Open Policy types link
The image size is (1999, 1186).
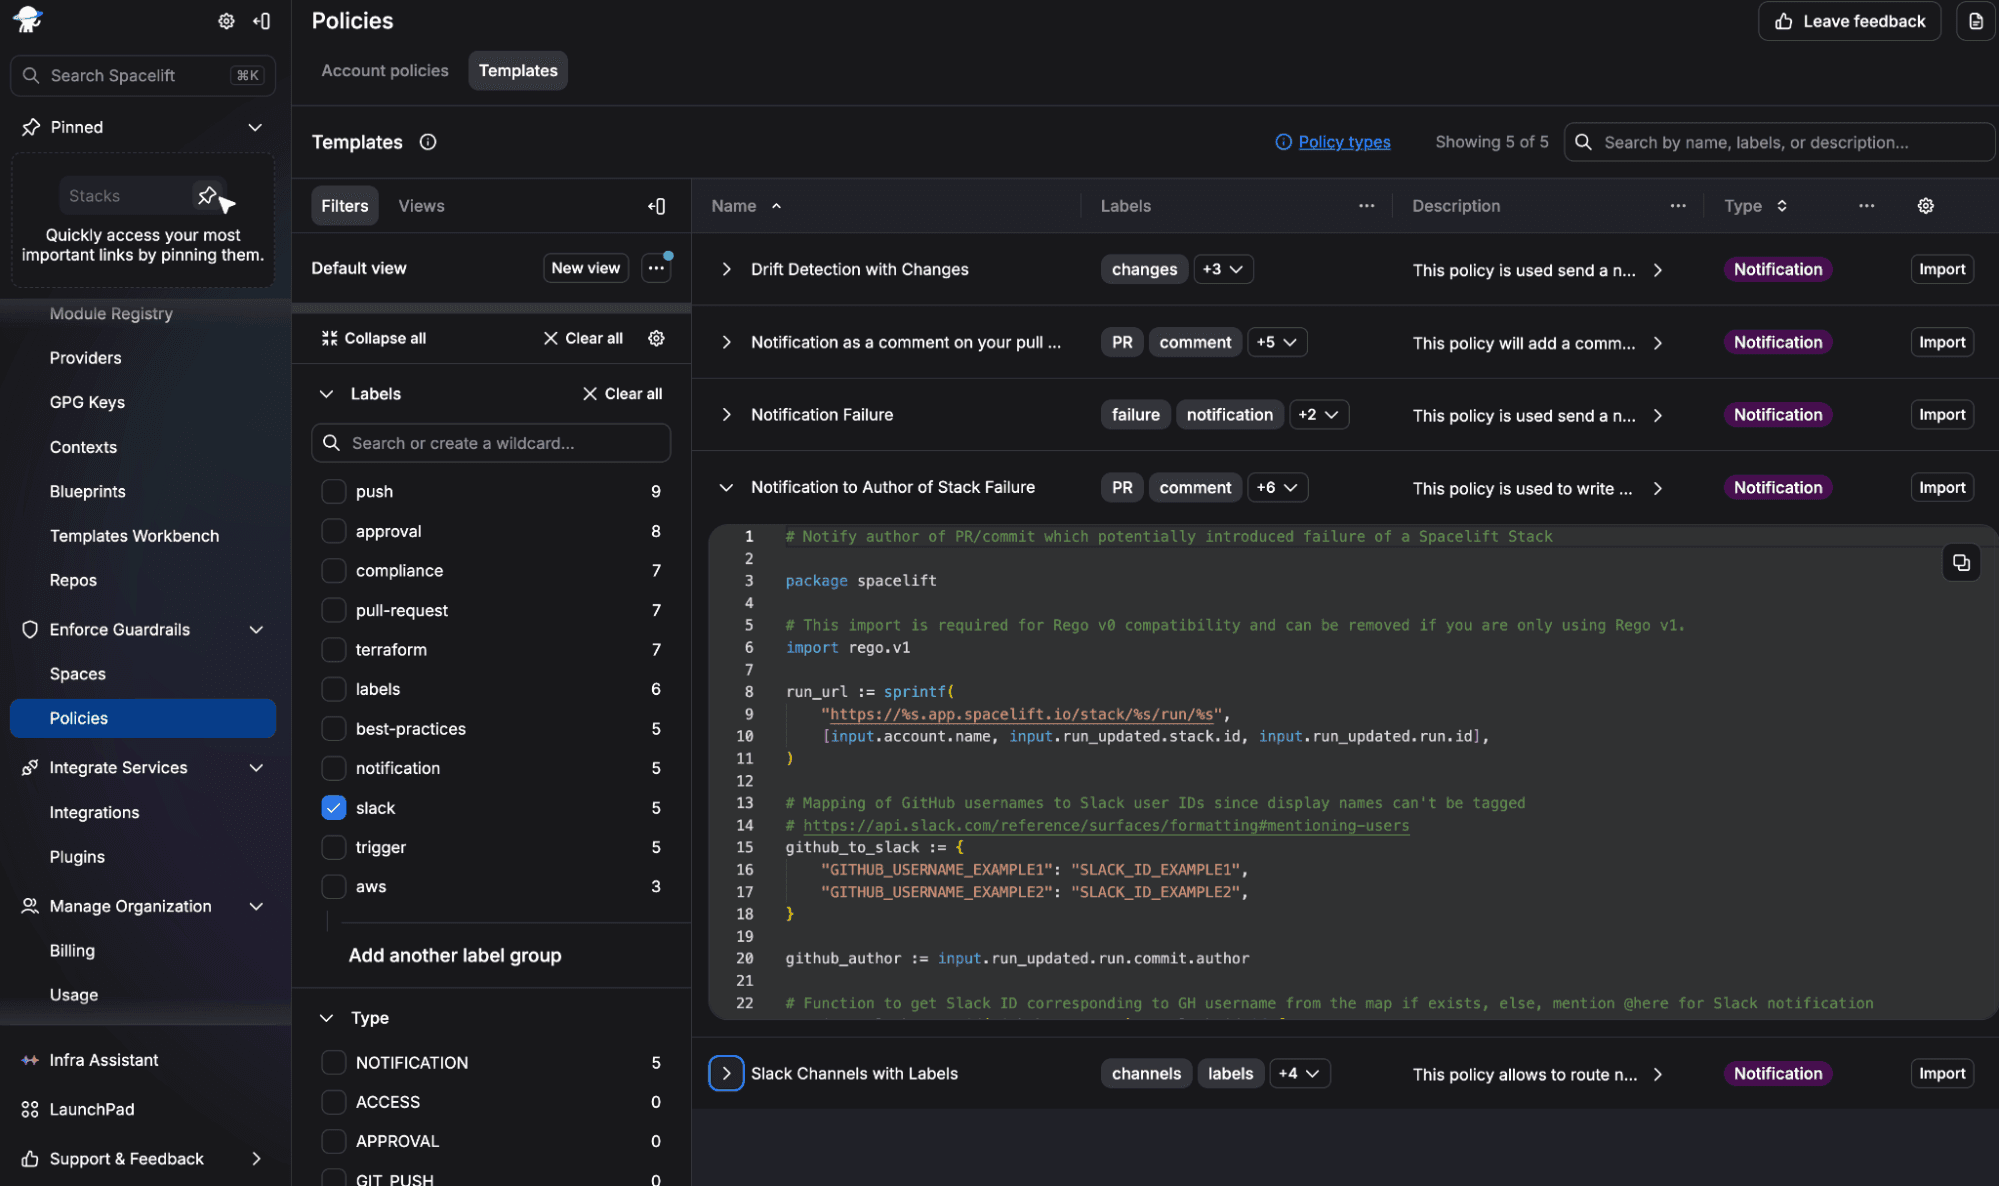click(1344, 142)
